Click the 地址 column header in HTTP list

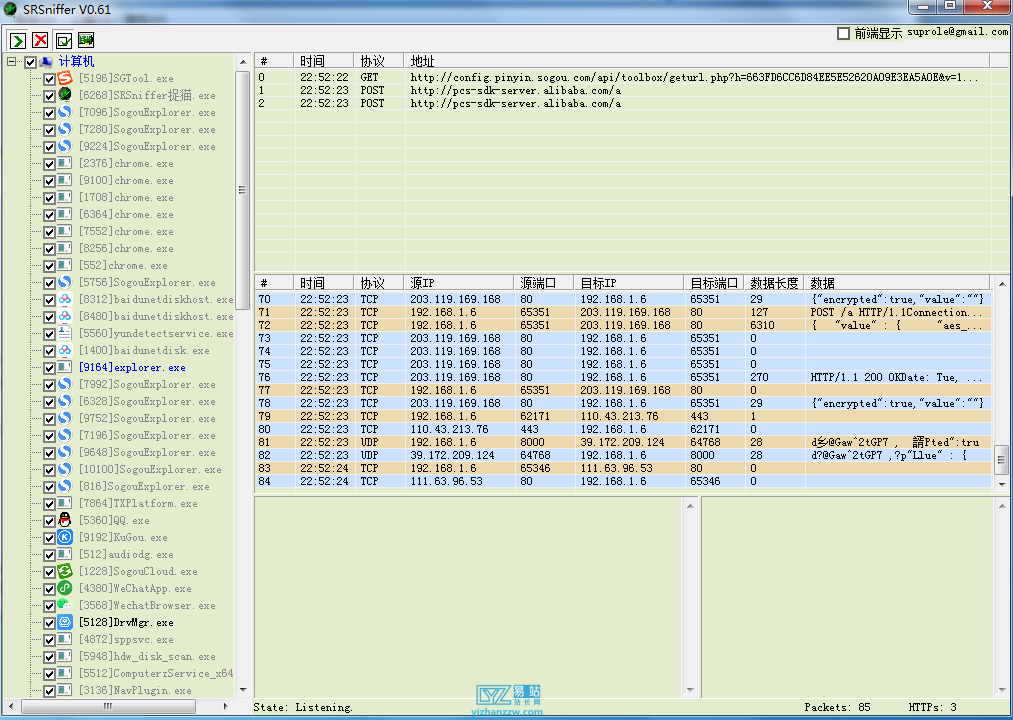(x=422, y=61)
